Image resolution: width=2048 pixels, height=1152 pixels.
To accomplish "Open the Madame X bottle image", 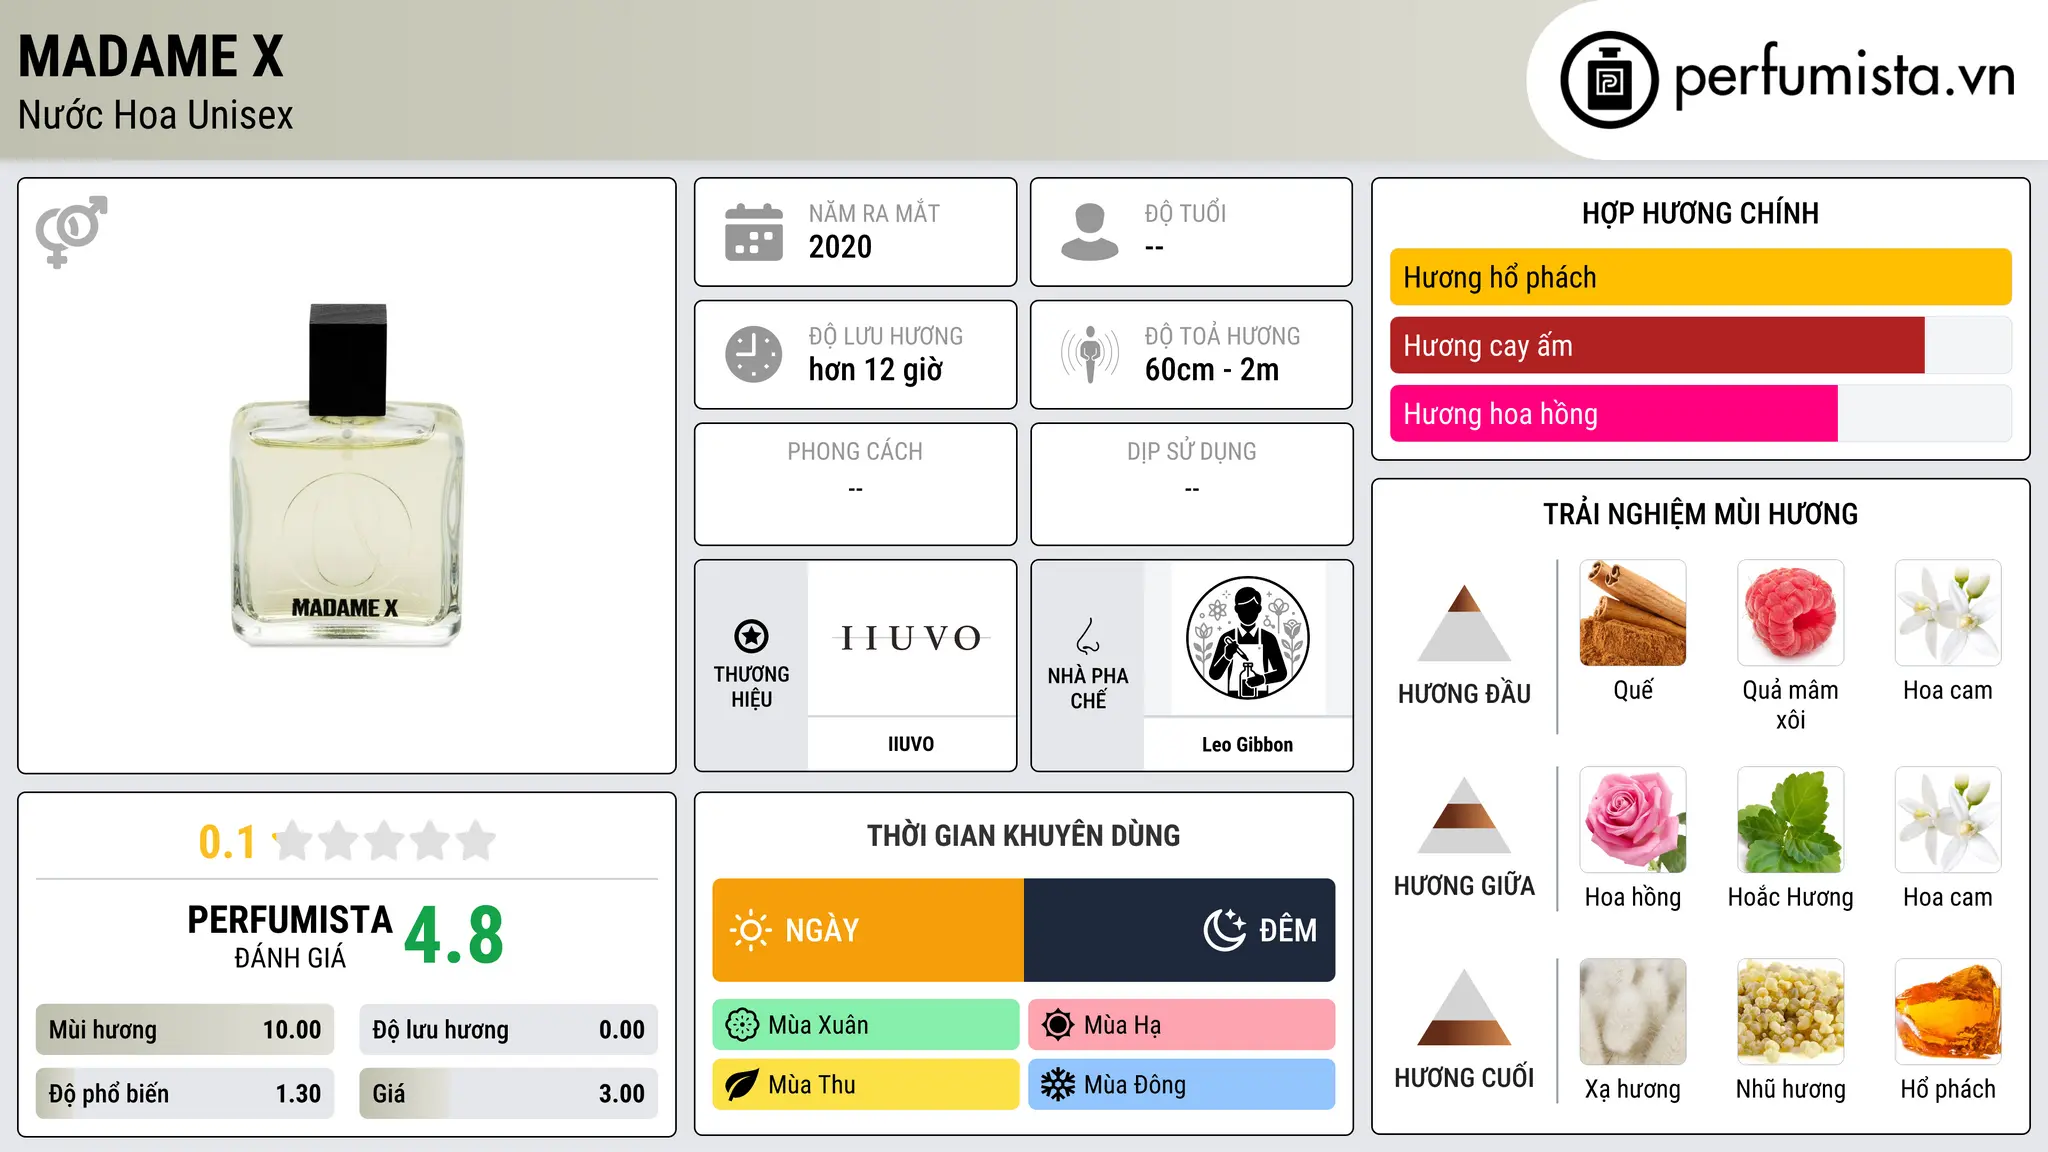I will 347,475.
